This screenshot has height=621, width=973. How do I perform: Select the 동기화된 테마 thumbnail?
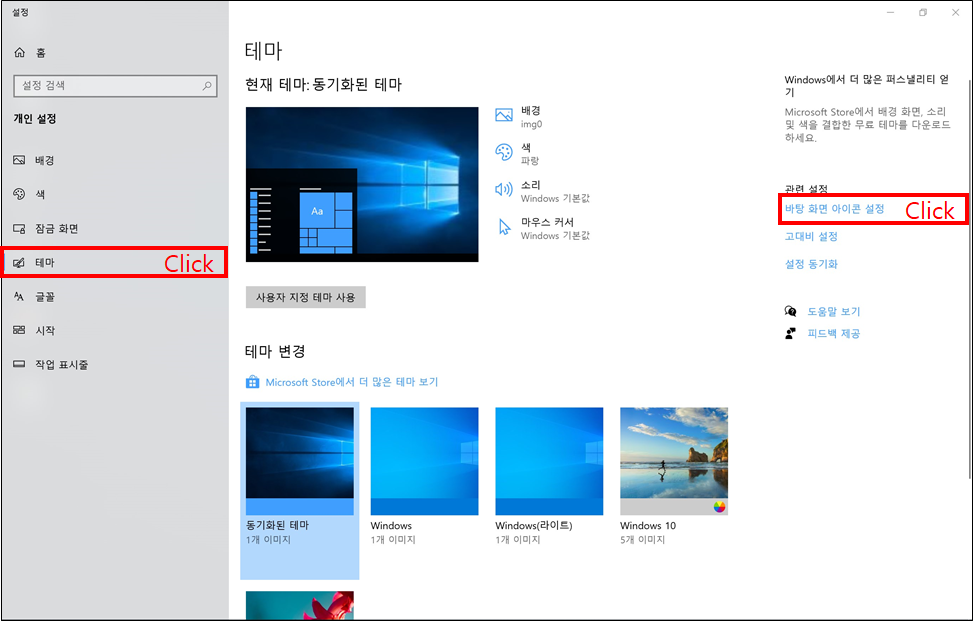[x=300, y=461]
